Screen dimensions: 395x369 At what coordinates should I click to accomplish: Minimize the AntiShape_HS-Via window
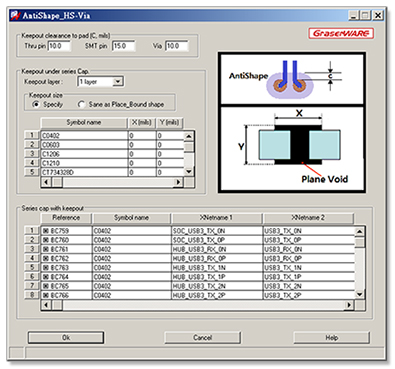point(354,16)
